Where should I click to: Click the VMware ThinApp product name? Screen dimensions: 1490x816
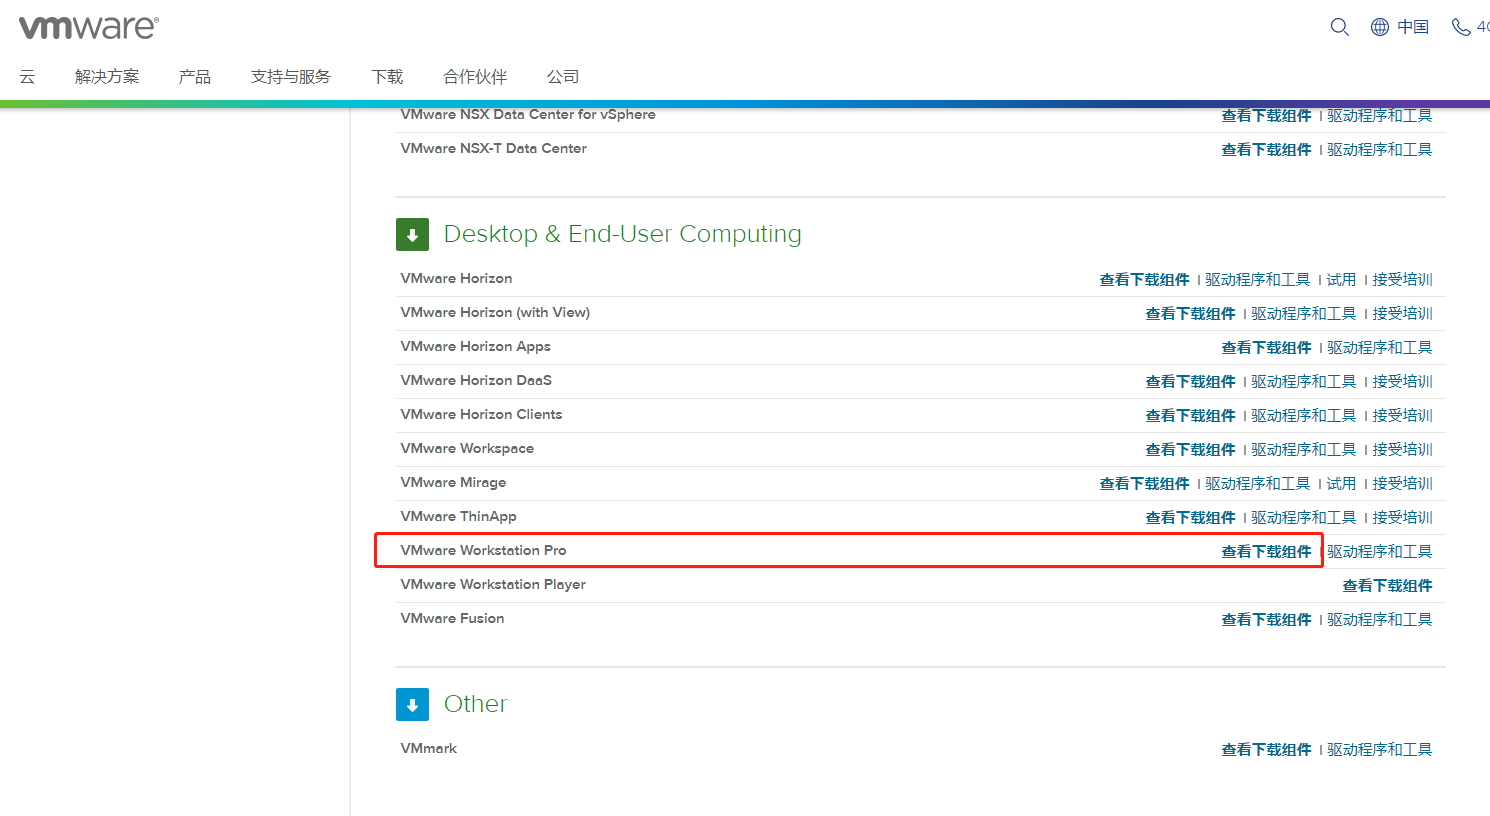click(458, 516)
